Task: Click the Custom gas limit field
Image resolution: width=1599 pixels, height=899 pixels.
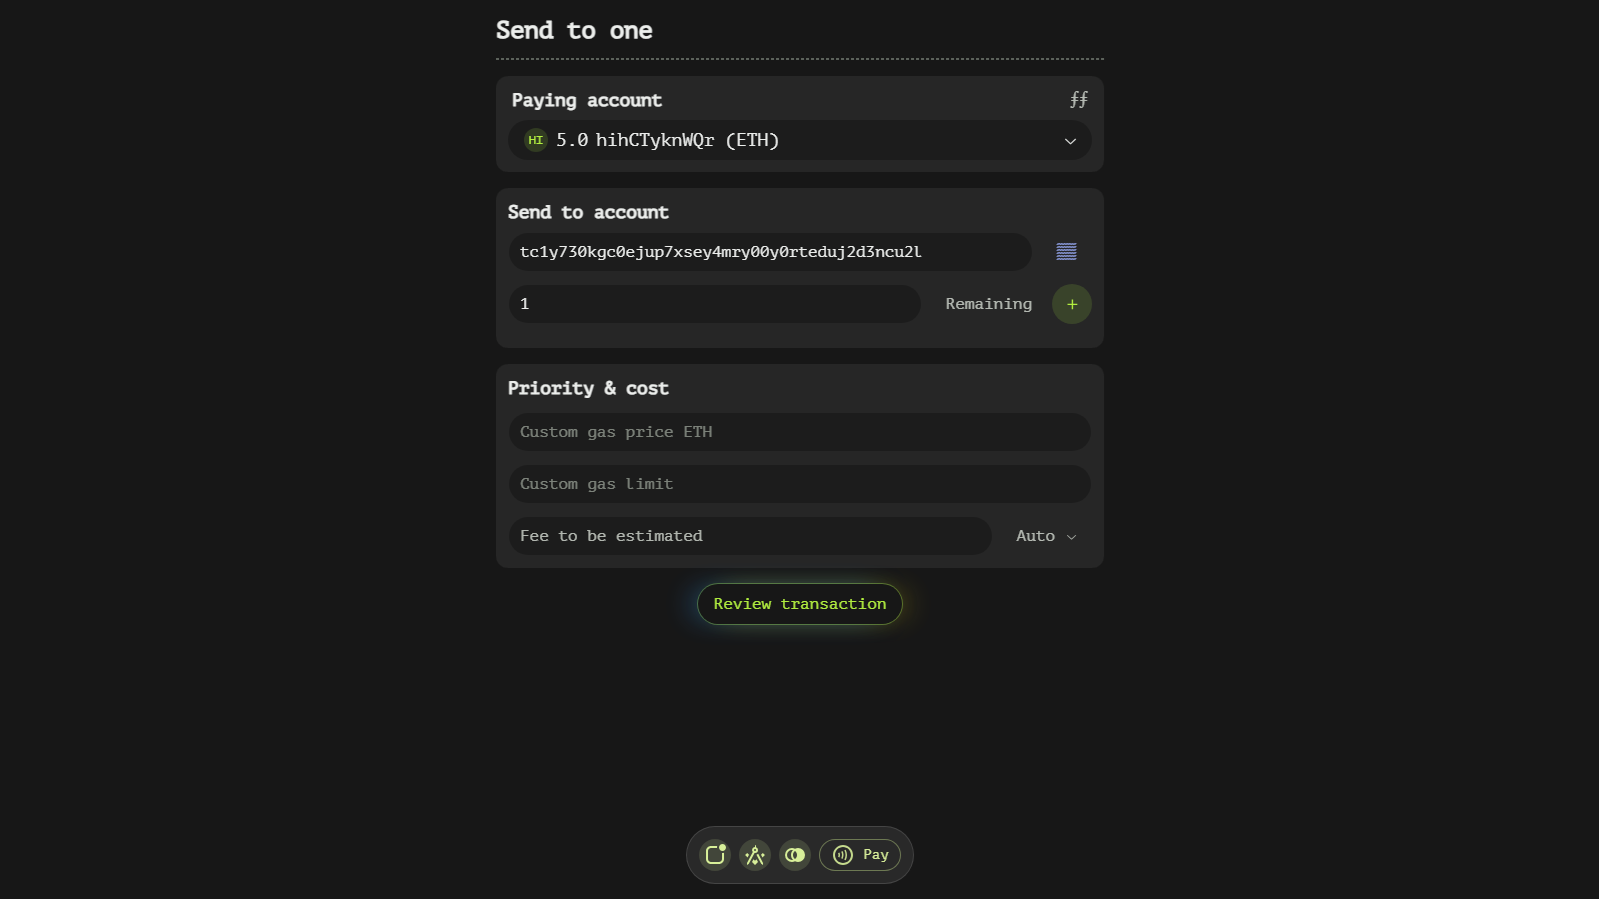Action: (799, 484)
